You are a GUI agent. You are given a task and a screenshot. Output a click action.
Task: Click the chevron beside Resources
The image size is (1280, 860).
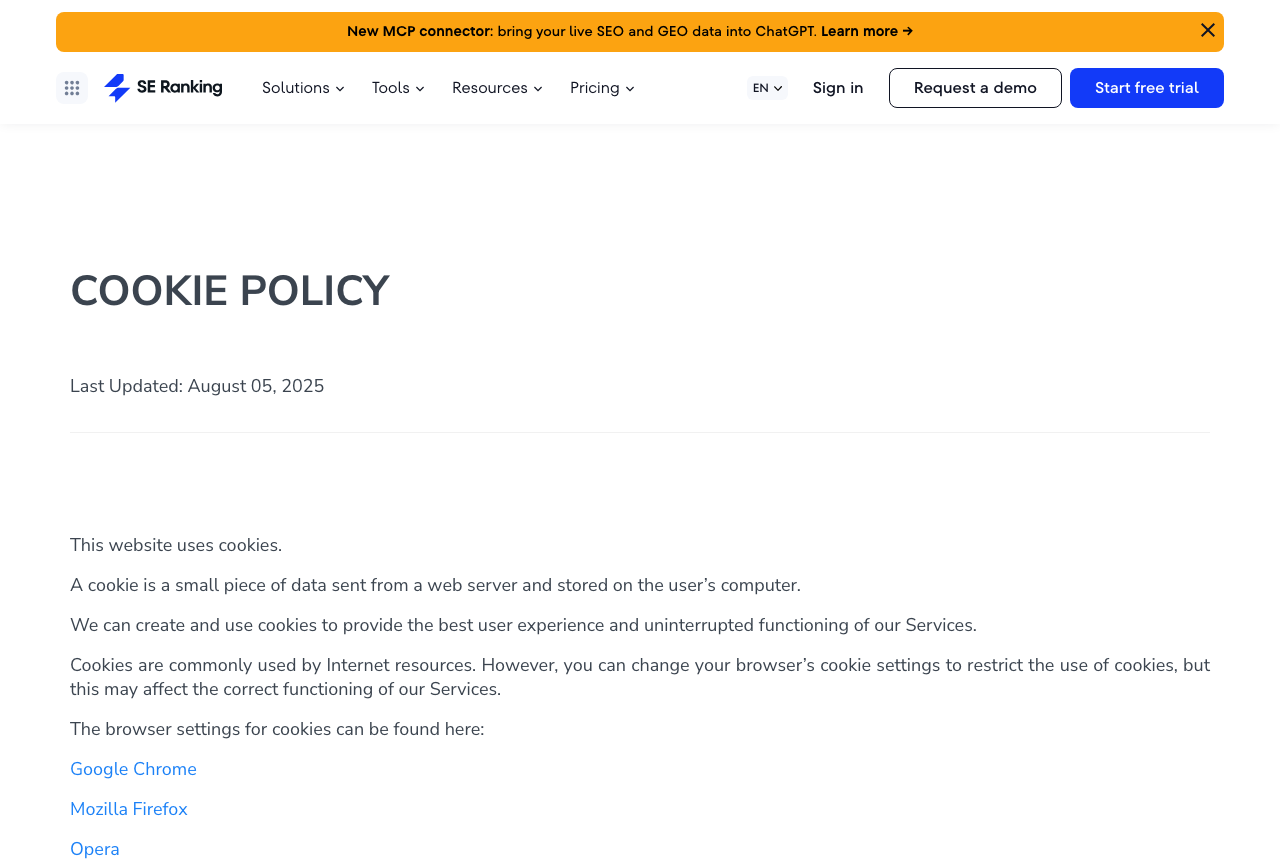[538, 89]
